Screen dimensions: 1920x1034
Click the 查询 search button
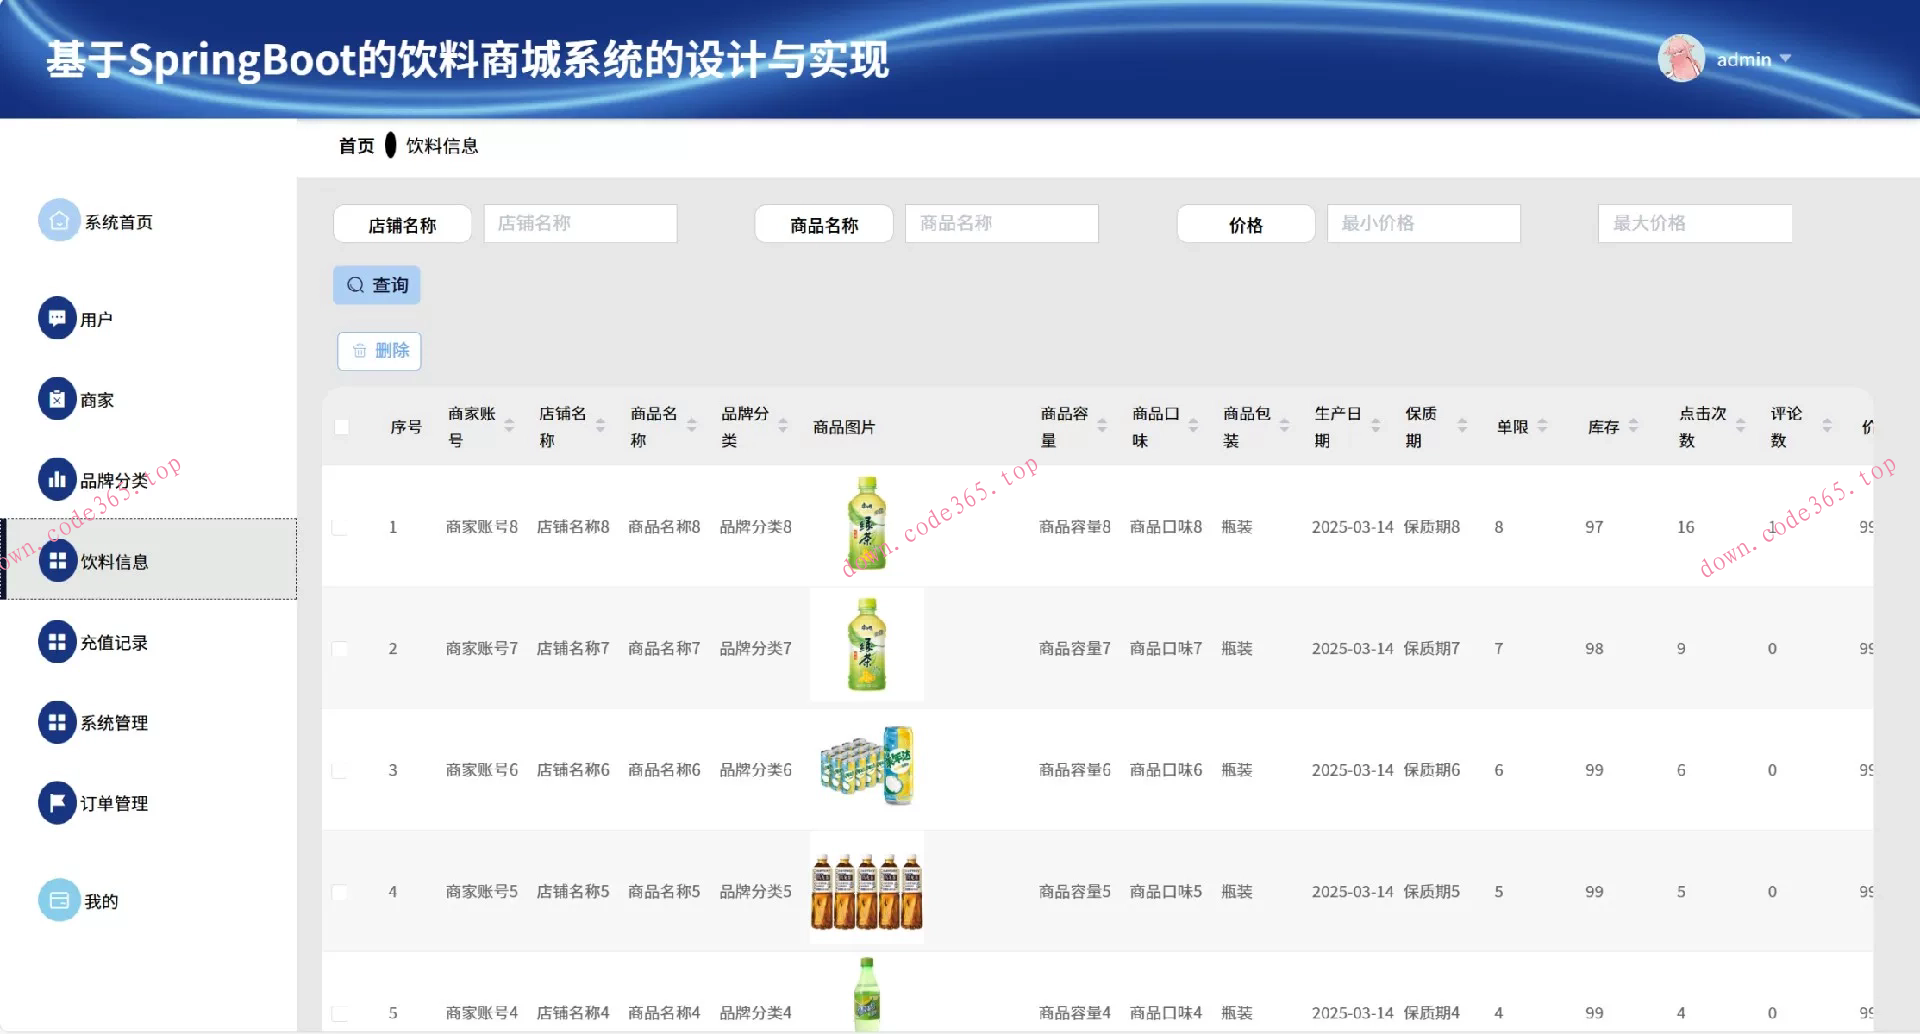(376, 284)
